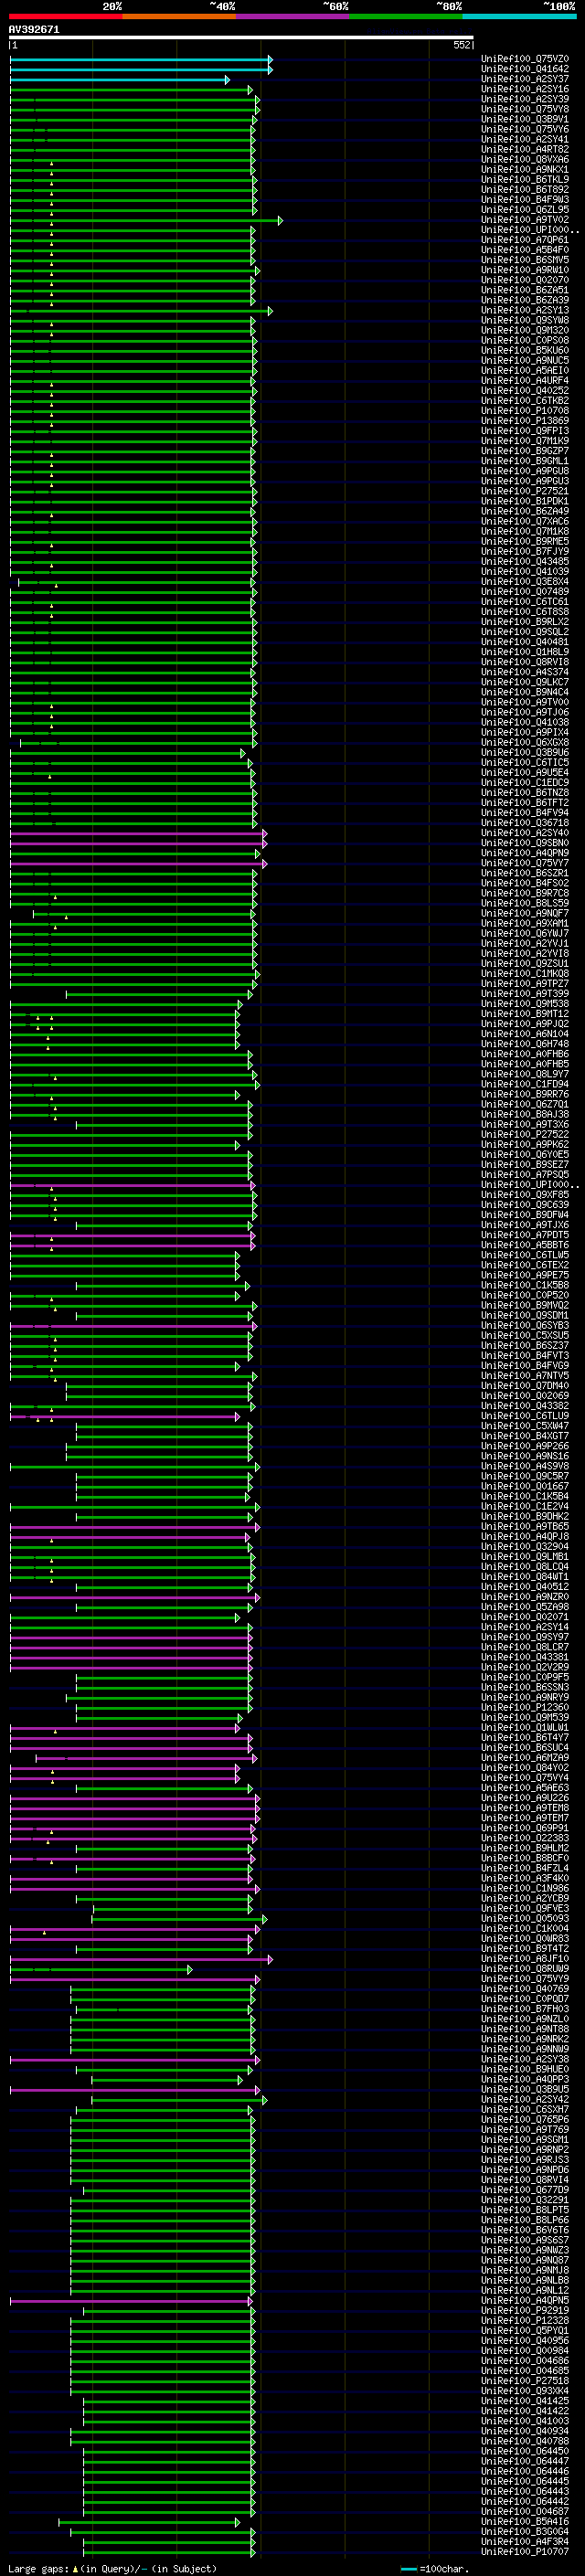Click the red 20% color legend segment
This screenshot has width=585, height=2576.
coord(66,17)
